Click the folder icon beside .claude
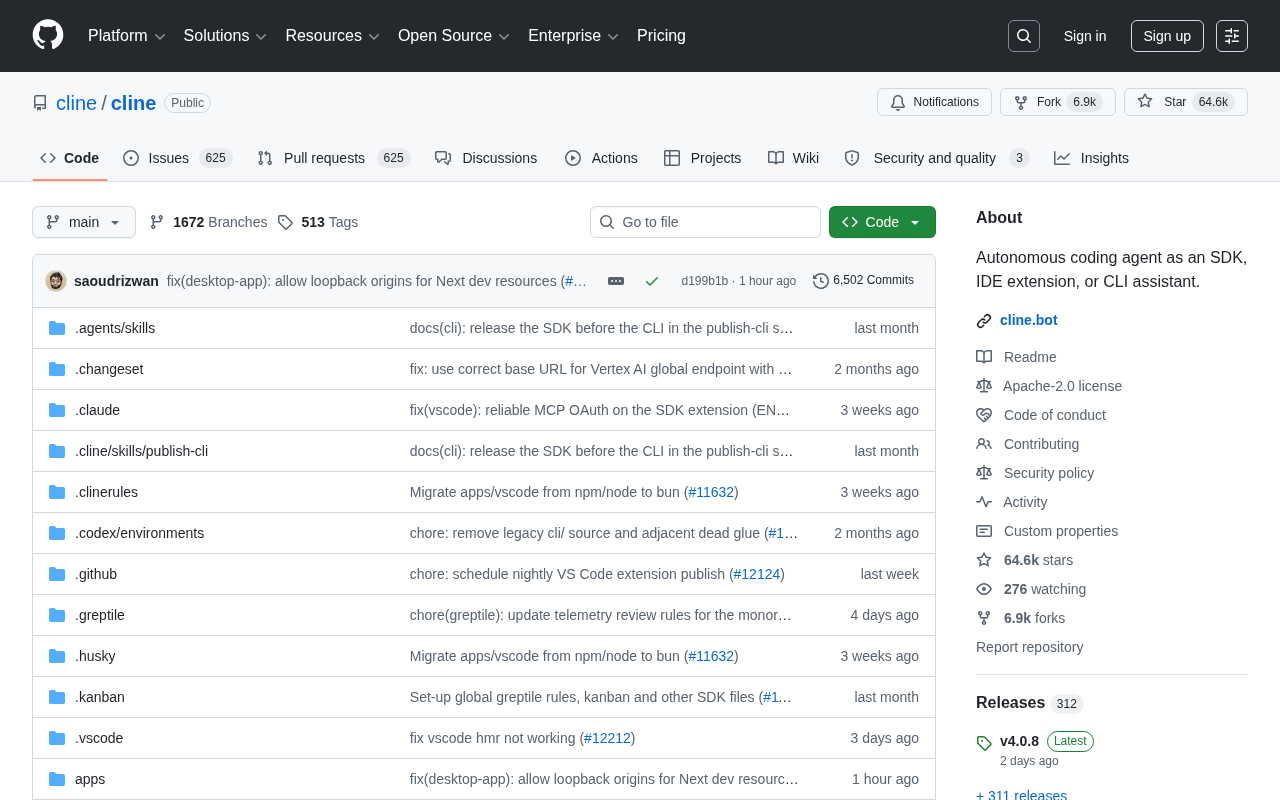Image resolution: width=1280 pixels, height=800 pixels. pos(57,410)
